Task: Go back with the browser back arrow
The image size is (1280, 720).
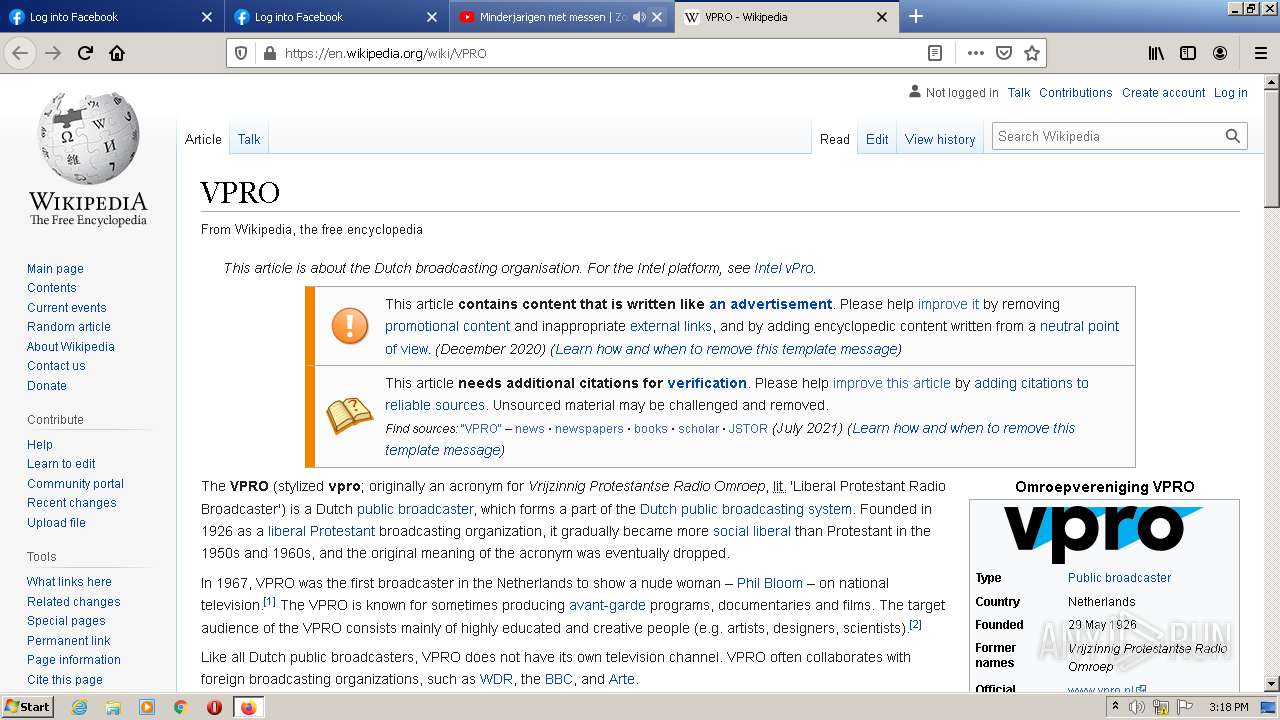Action: click(20, 53)
